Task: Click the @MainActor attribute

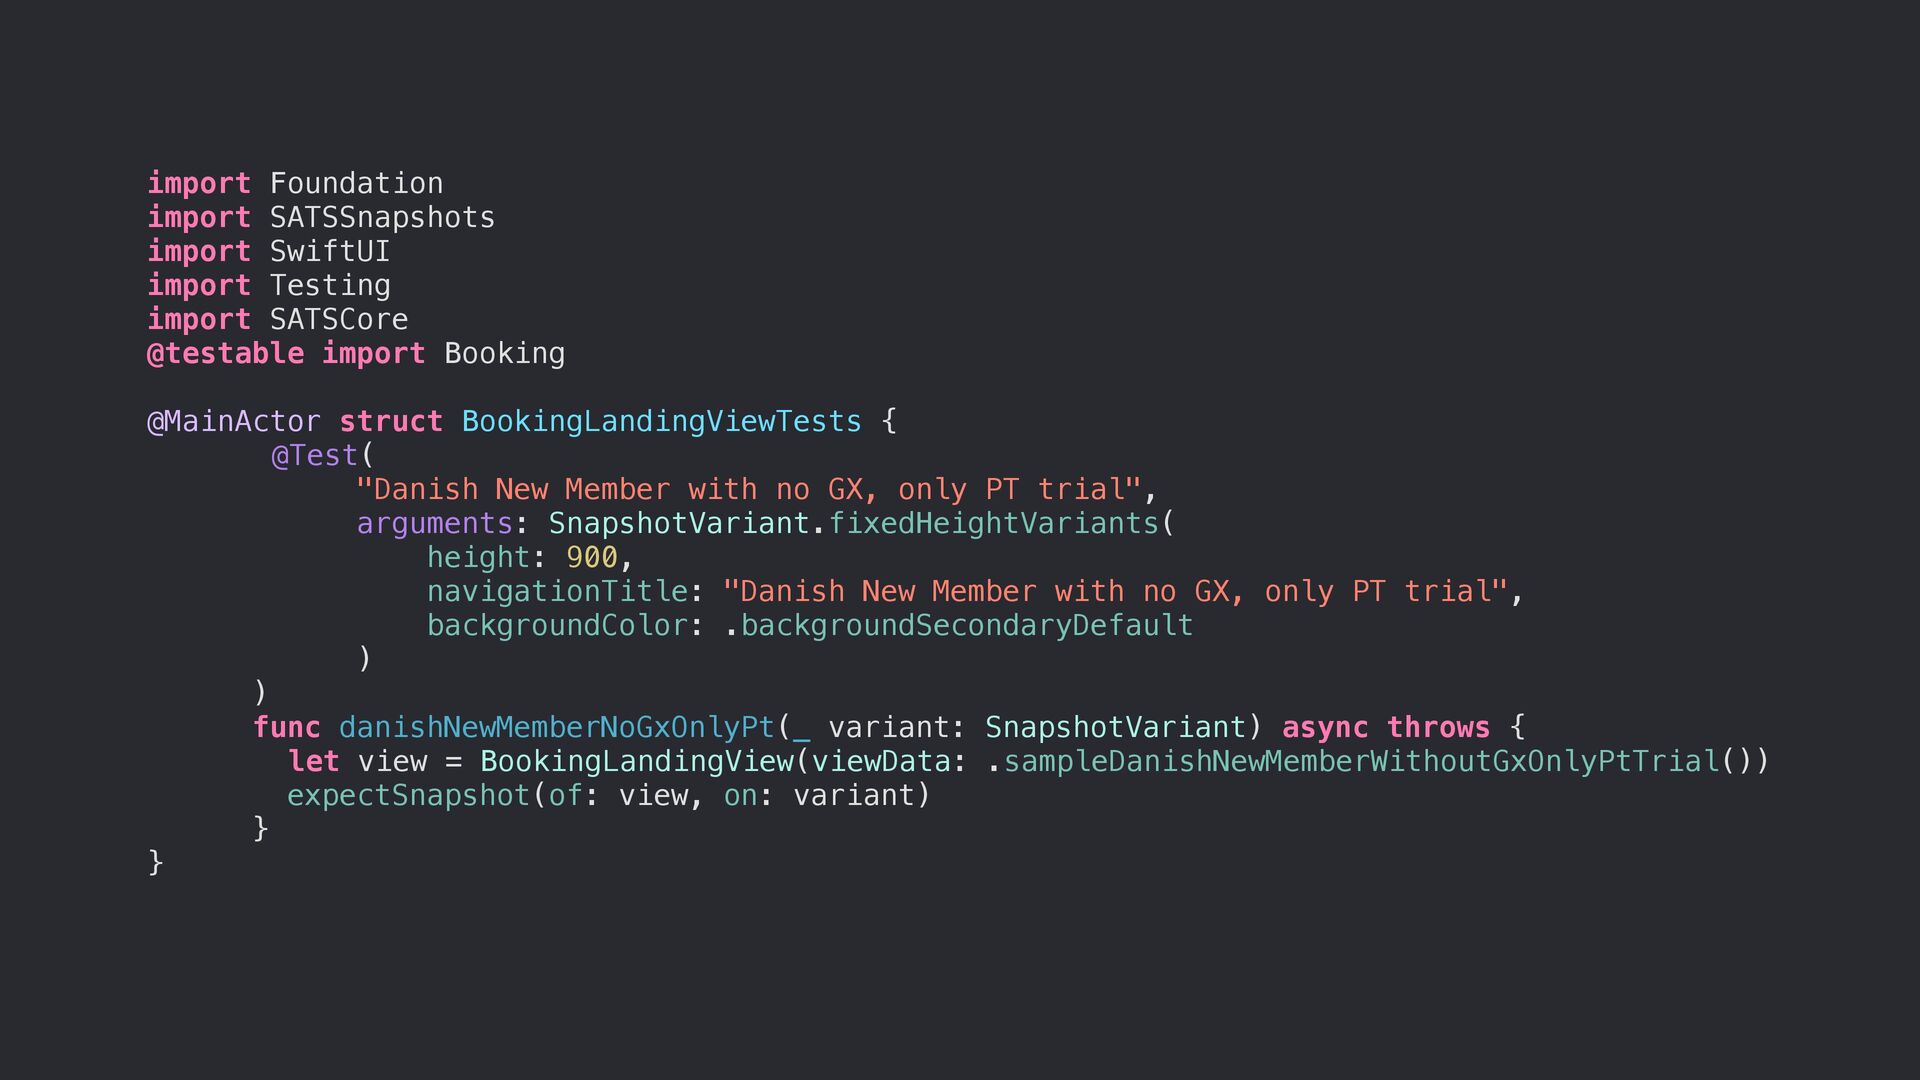Action: click(x=234, y=422)
